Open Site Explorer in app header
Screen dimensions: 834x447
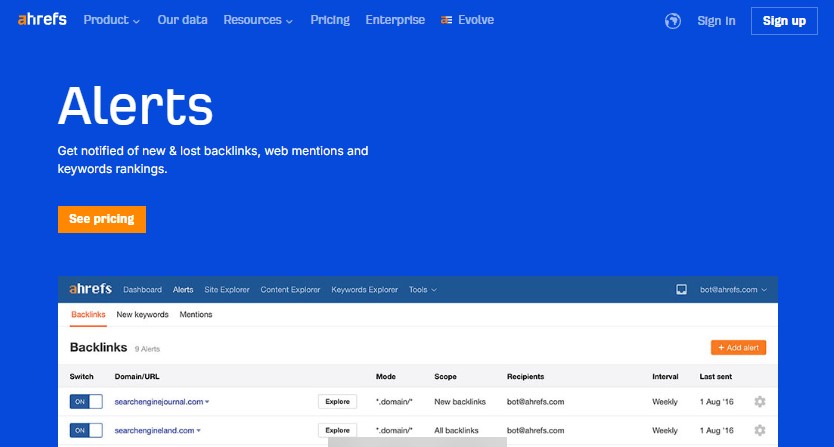[227, 289]
